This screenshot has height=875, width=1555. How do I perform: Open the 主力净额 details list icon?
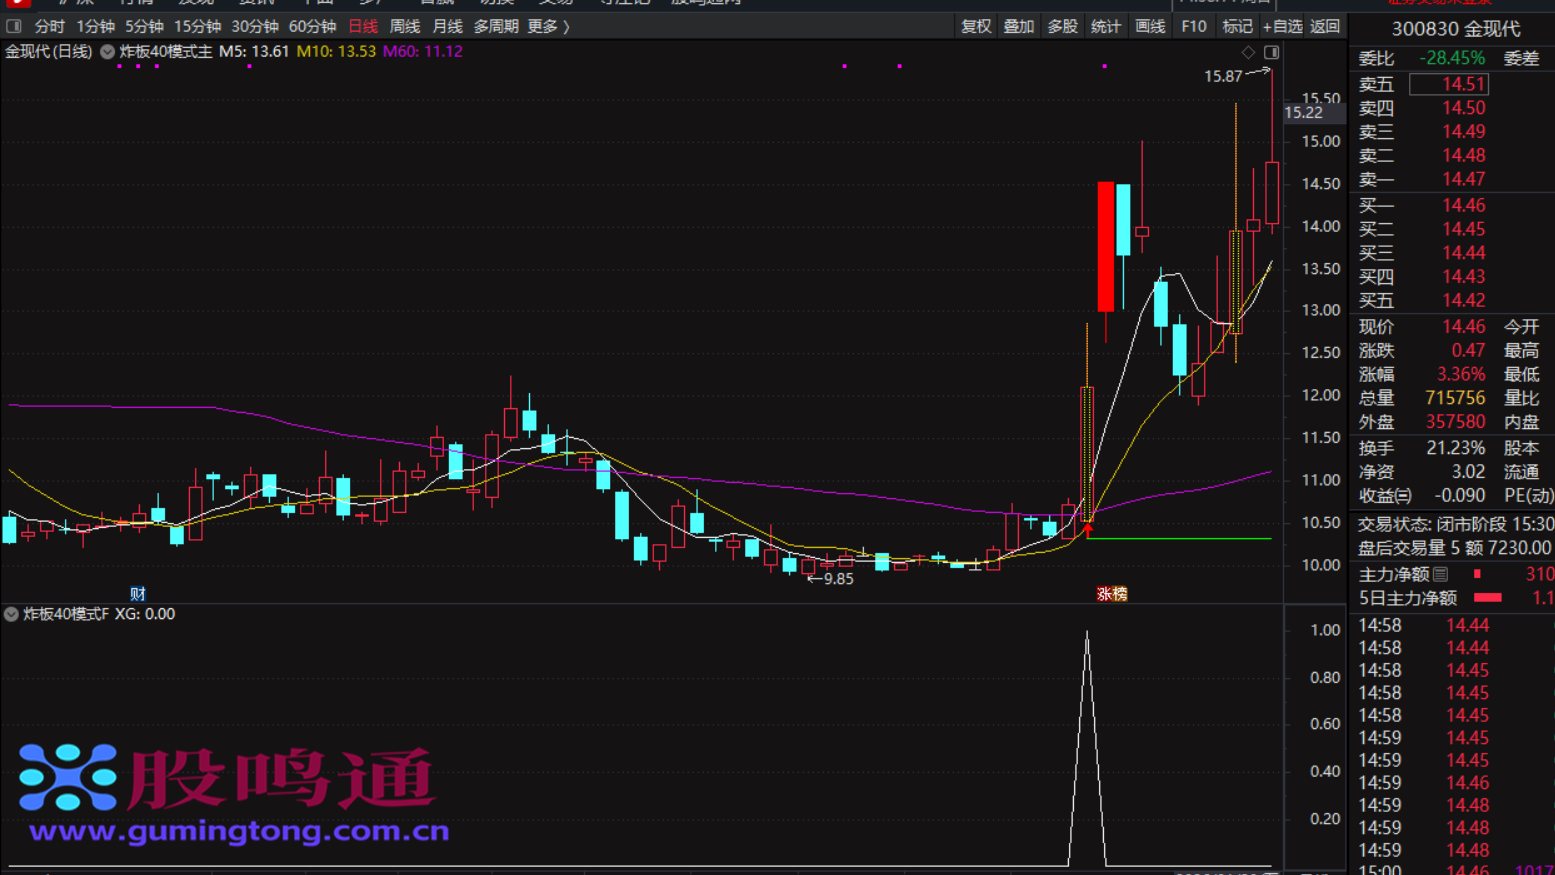tap(1440, 574)
